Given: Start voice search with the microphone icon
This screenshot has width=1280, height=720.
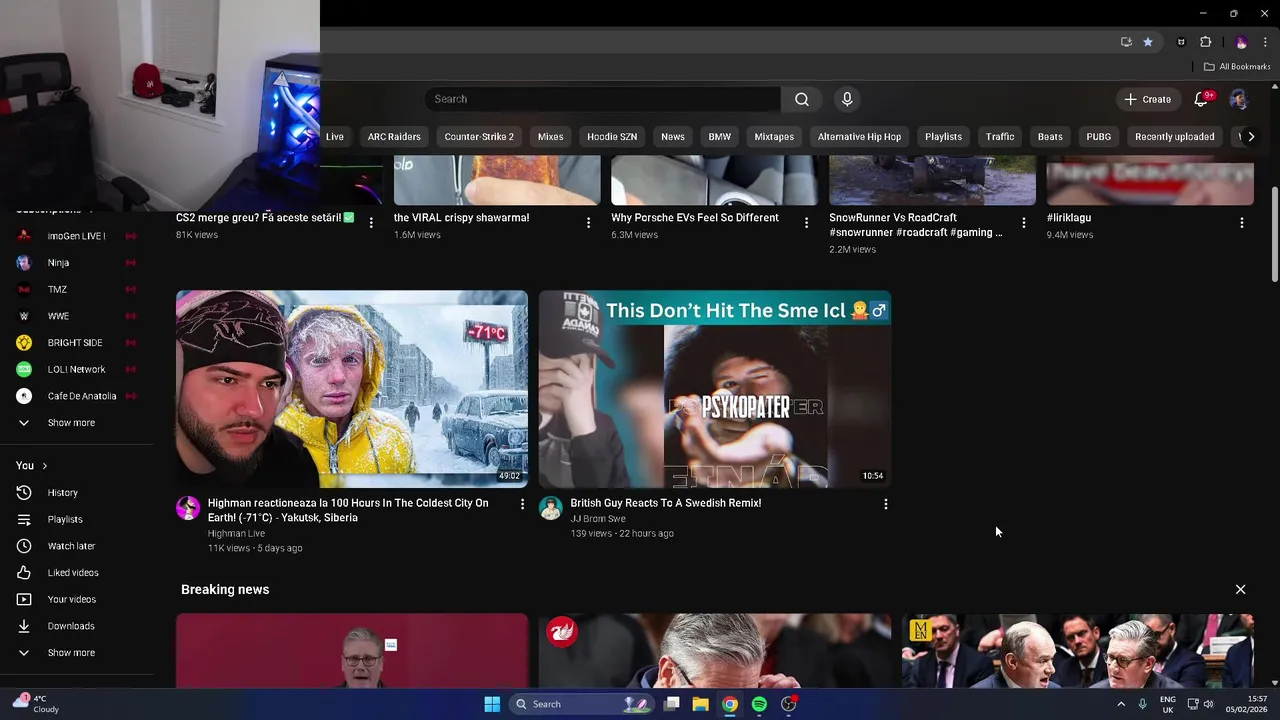Looking at the screenshot, I should click(x=847, y=99).
